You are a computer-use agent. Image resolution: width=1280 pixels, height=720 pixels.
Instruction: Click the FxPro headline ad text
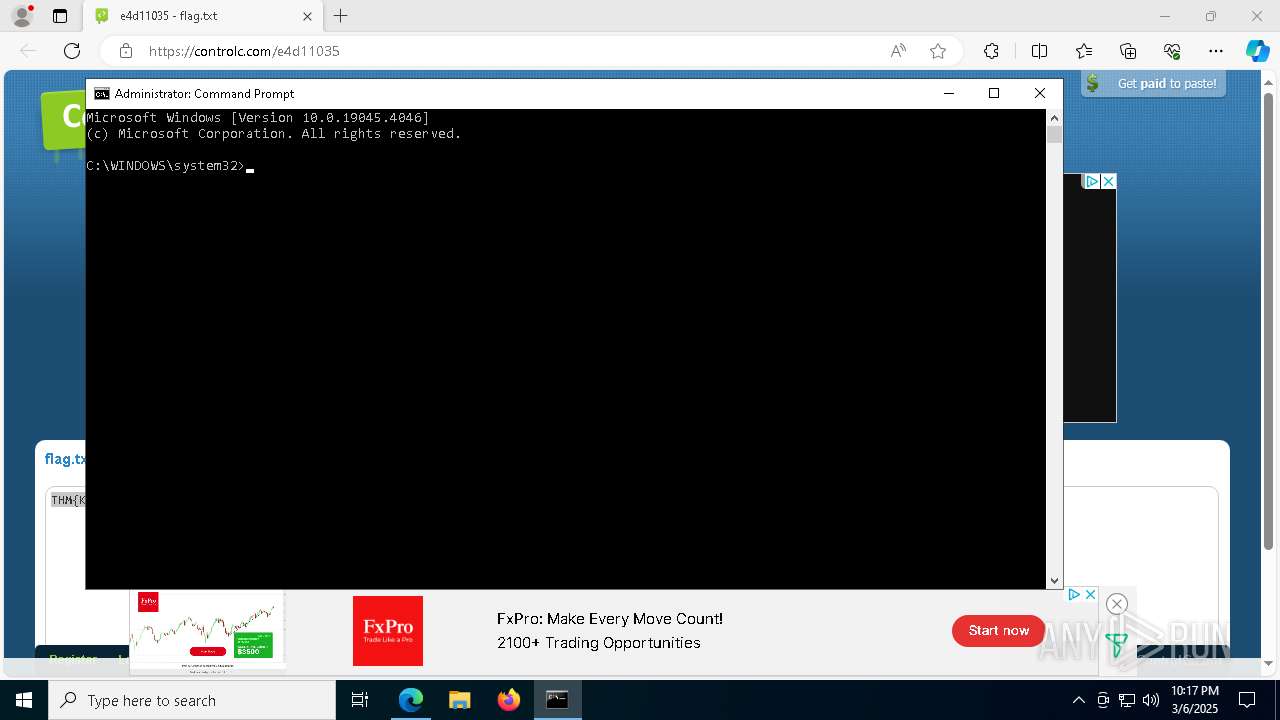pyautogui.click(x=610, y=619)
